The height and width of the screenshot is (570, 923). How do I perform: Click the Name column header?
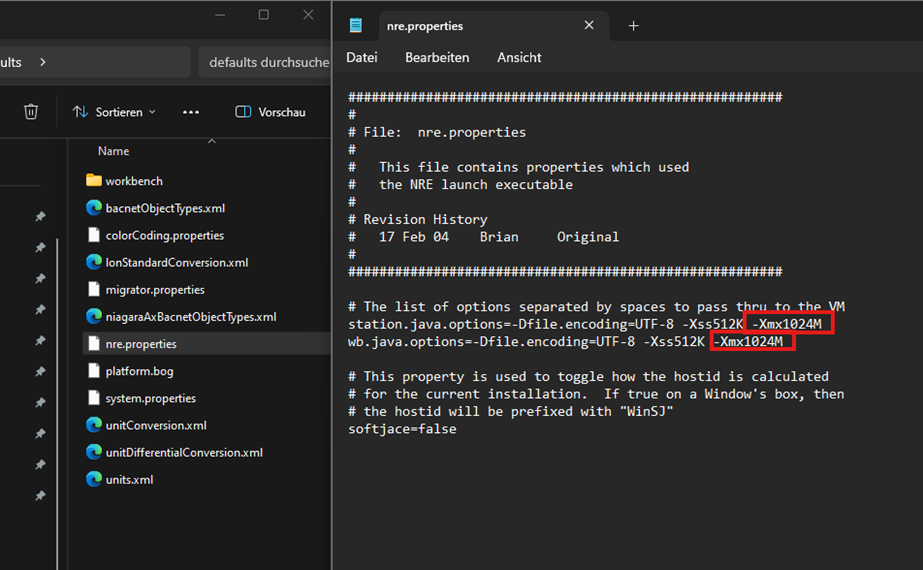[x=114, y=151]
